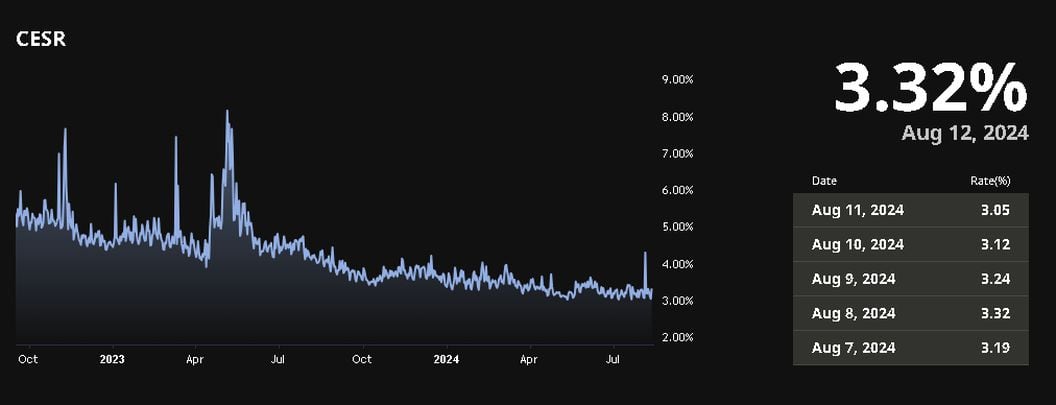Image resolution: width=1056 pixels, height=405 pixels.
Task: Select the Aug 10, 2024 row date
Action: tap(857, 245)
